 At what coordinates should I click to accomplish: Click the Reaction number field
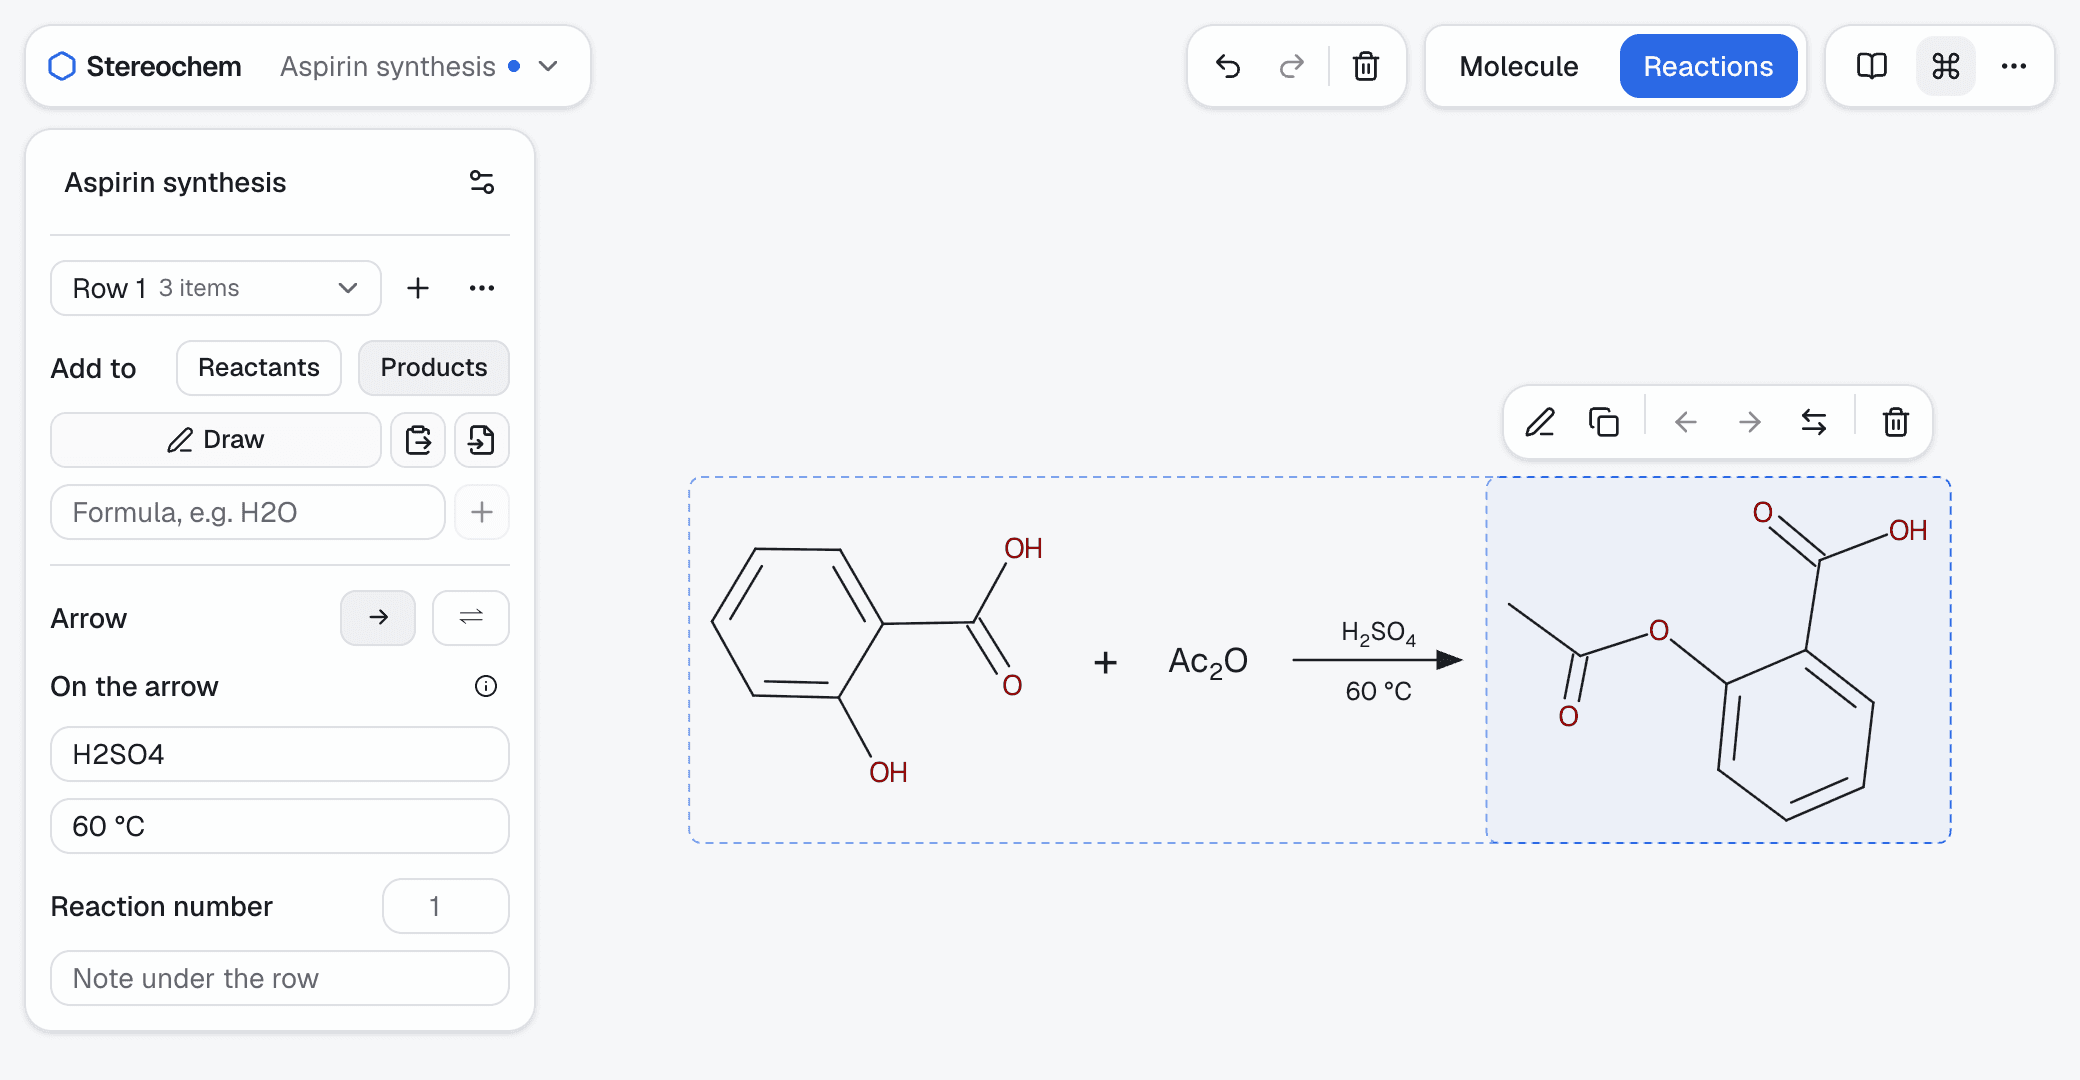click(x=446, y=906)
